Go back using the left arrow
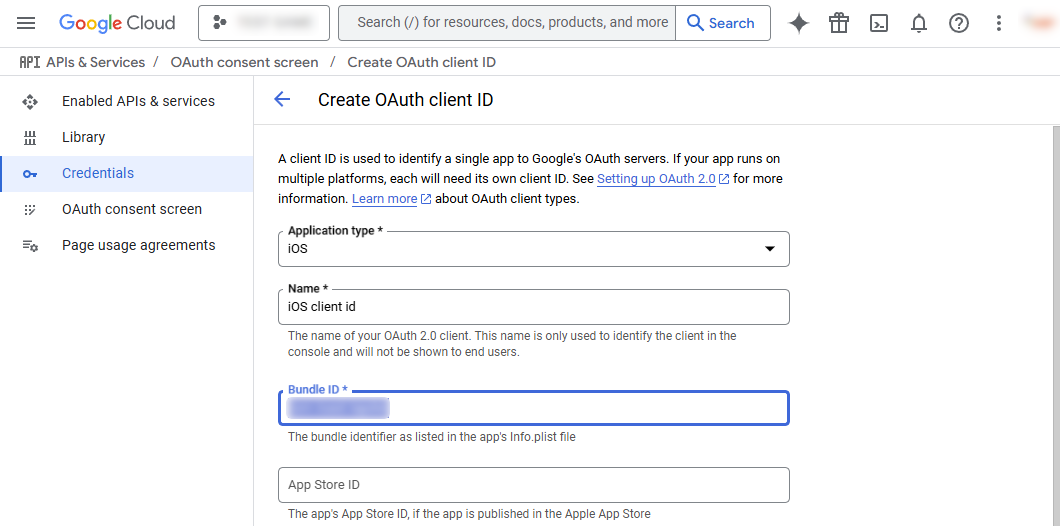 pyautogui.click(x=282, y=99)
